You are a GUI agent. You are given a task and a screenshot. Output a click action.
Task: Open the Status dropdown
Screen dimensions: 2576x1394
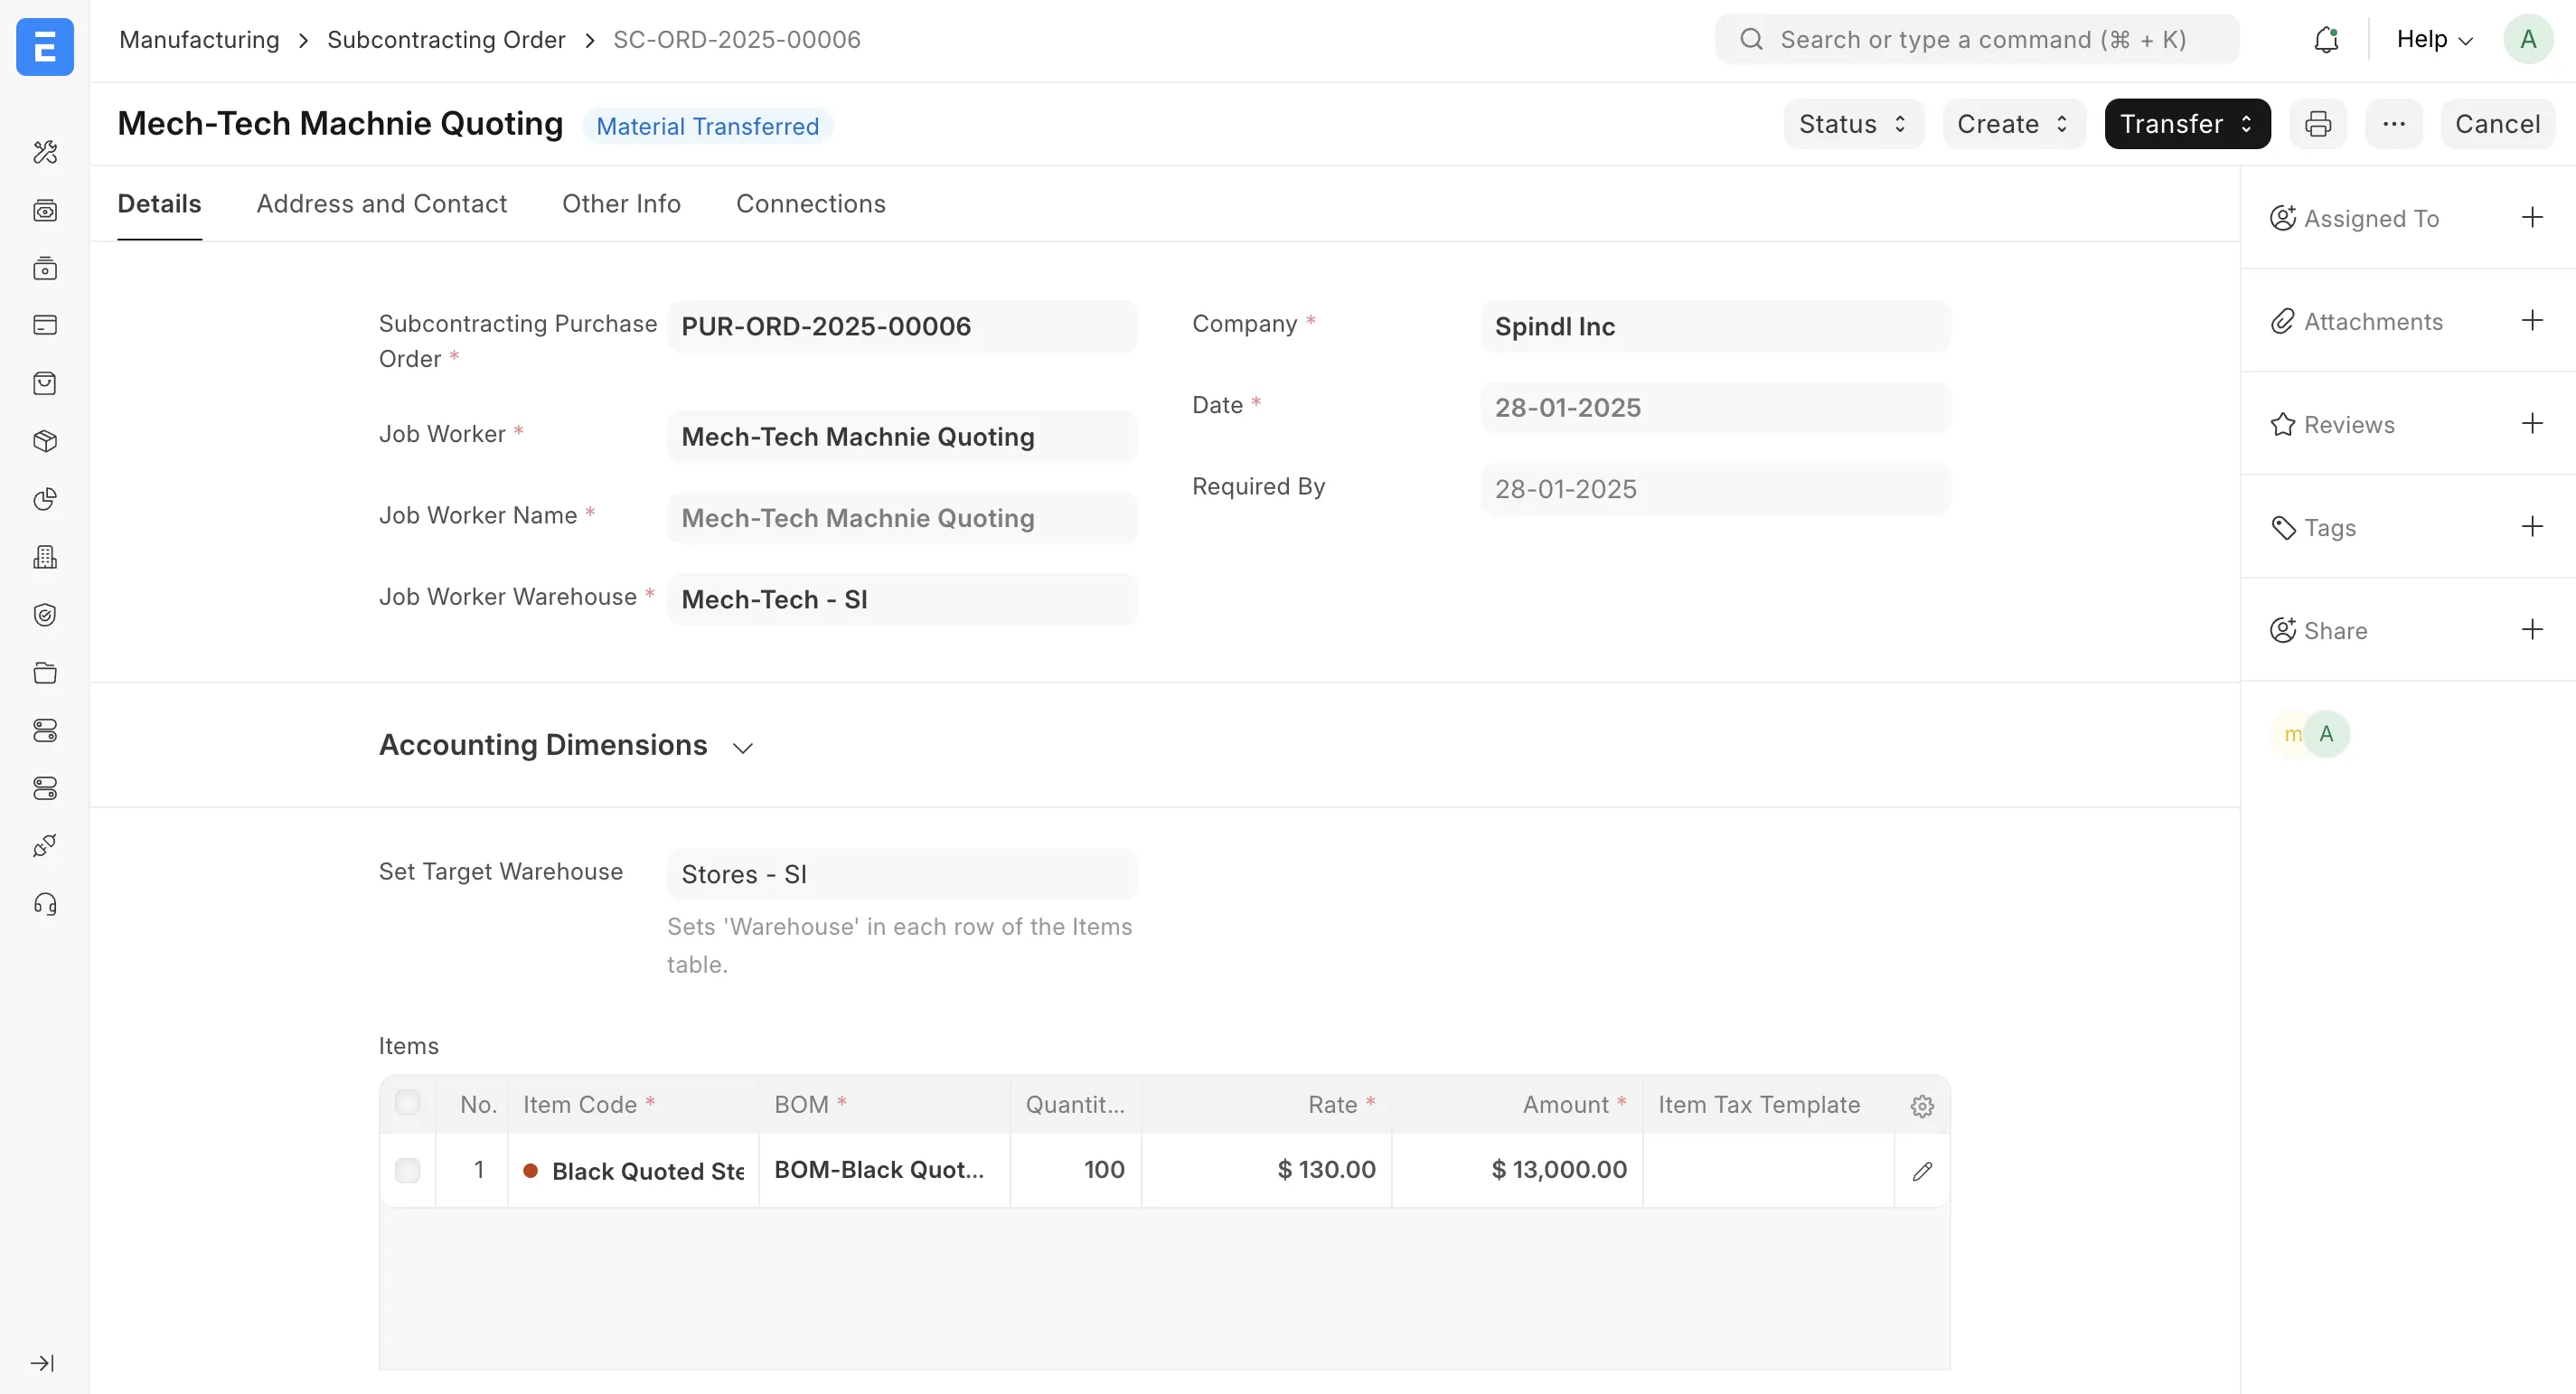pos(1853,124)
